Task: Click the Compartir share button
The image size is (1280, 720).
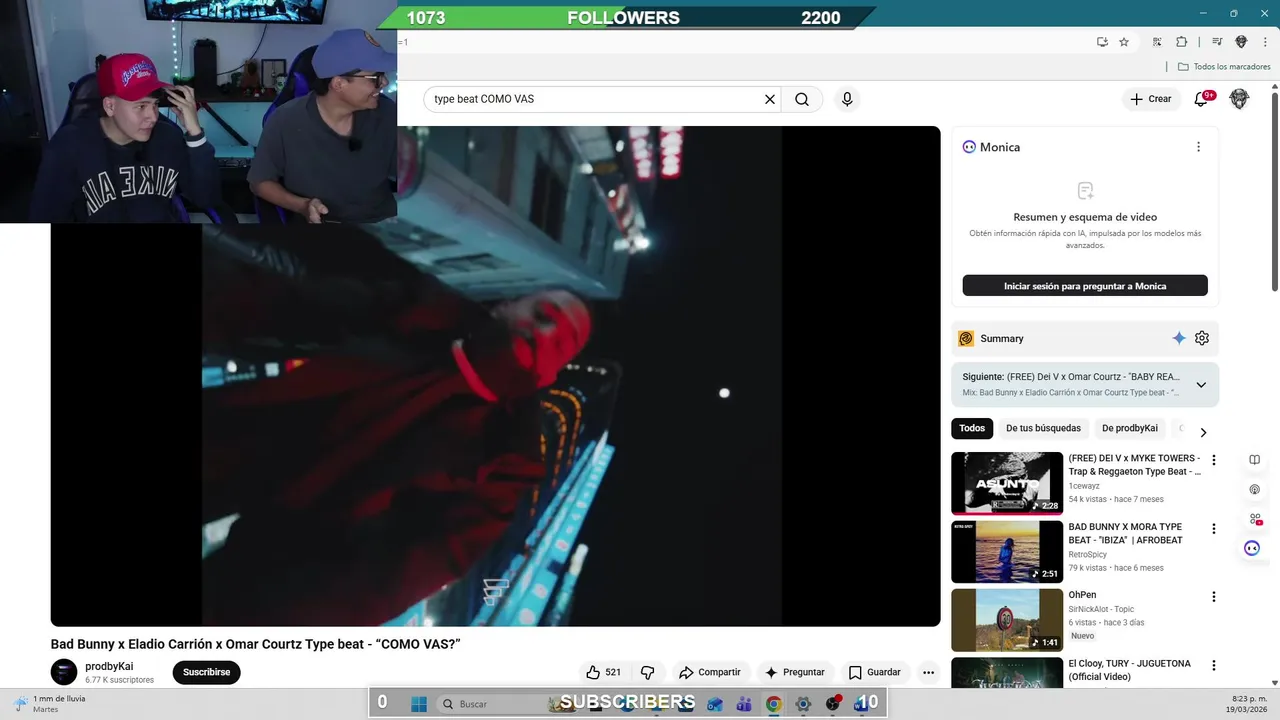Action: [709, 672]
